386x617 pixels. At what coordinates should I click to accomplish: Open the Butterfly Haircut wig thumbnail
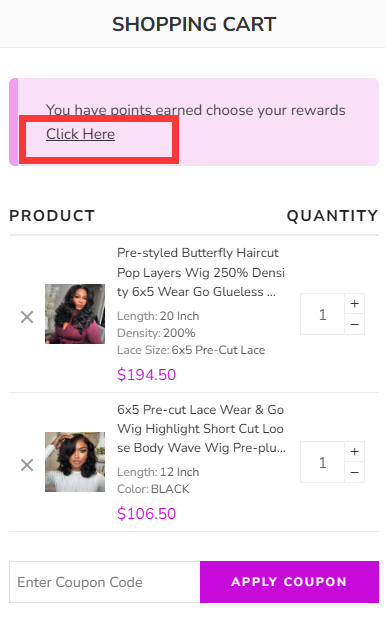click(x=75, y=314)
